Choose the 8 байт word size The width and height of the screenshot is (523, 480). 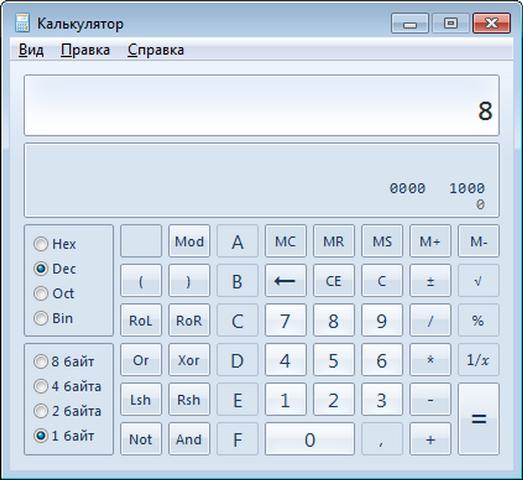[x=64, y=361]
